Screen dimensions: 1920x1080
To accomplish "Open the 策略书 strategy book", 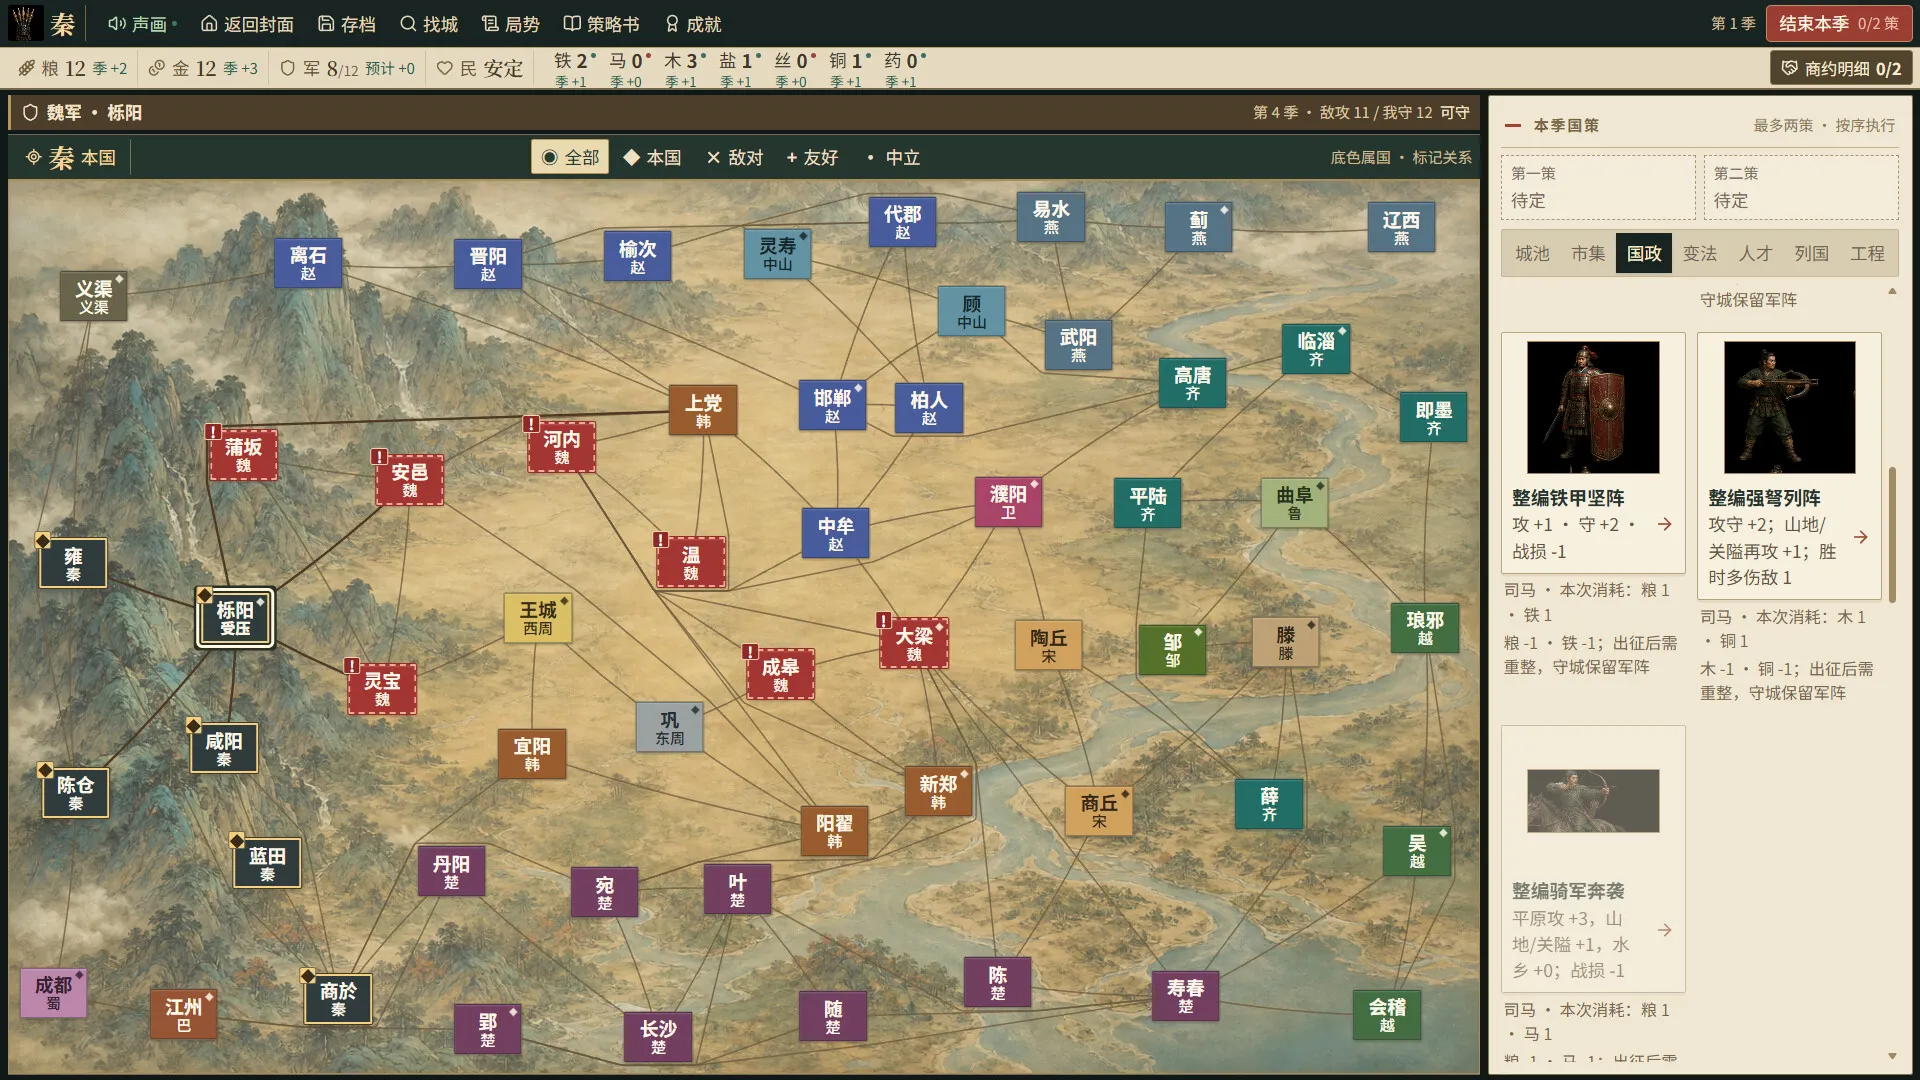I will (601, 23).
